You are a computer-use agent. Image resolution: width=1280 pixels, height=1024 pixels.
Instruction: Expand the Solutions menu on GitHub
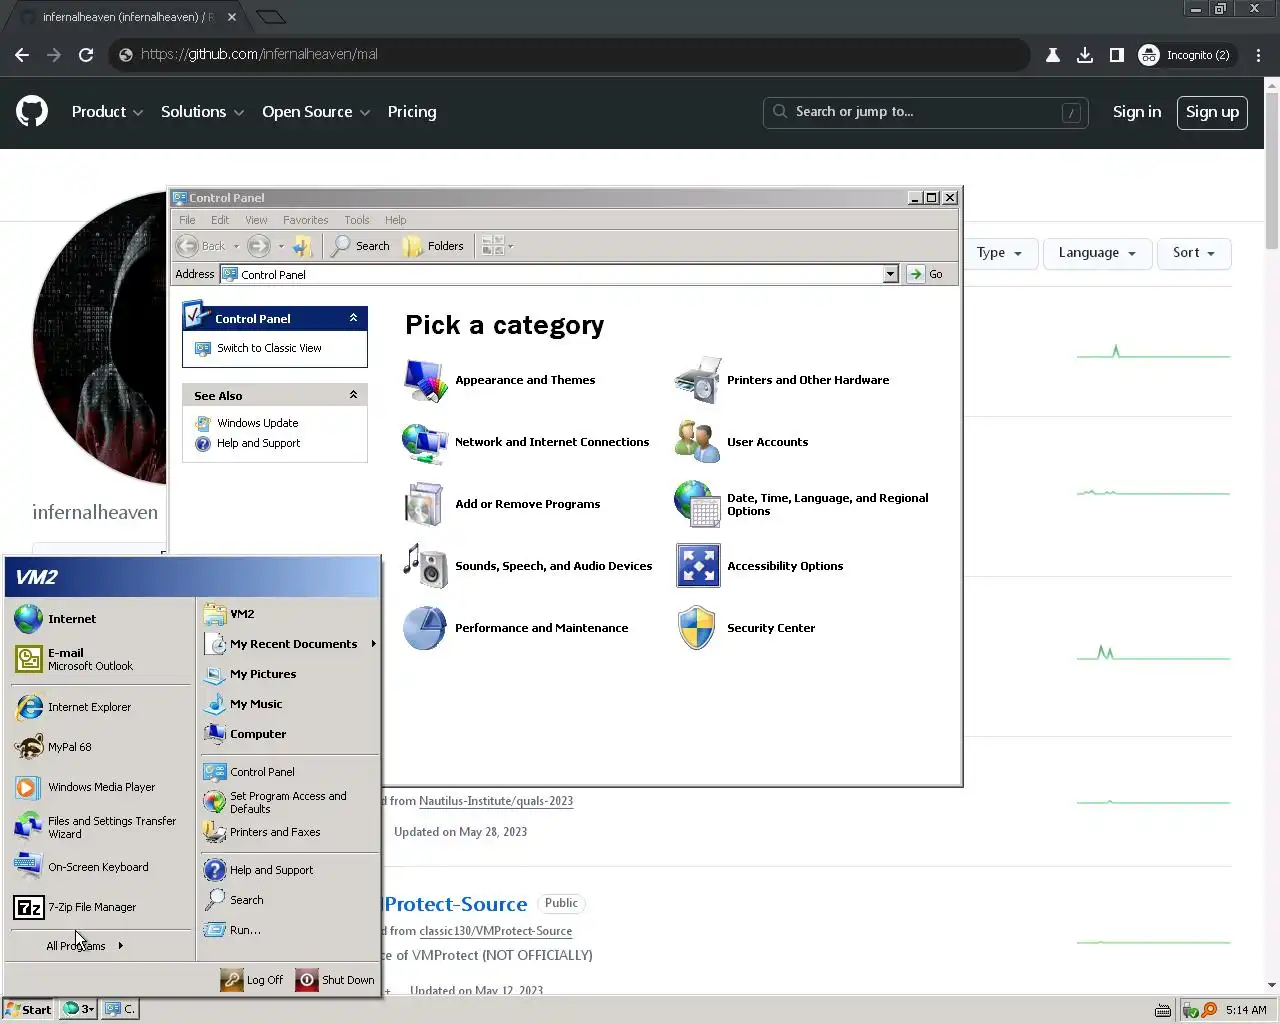click(202, 112)
